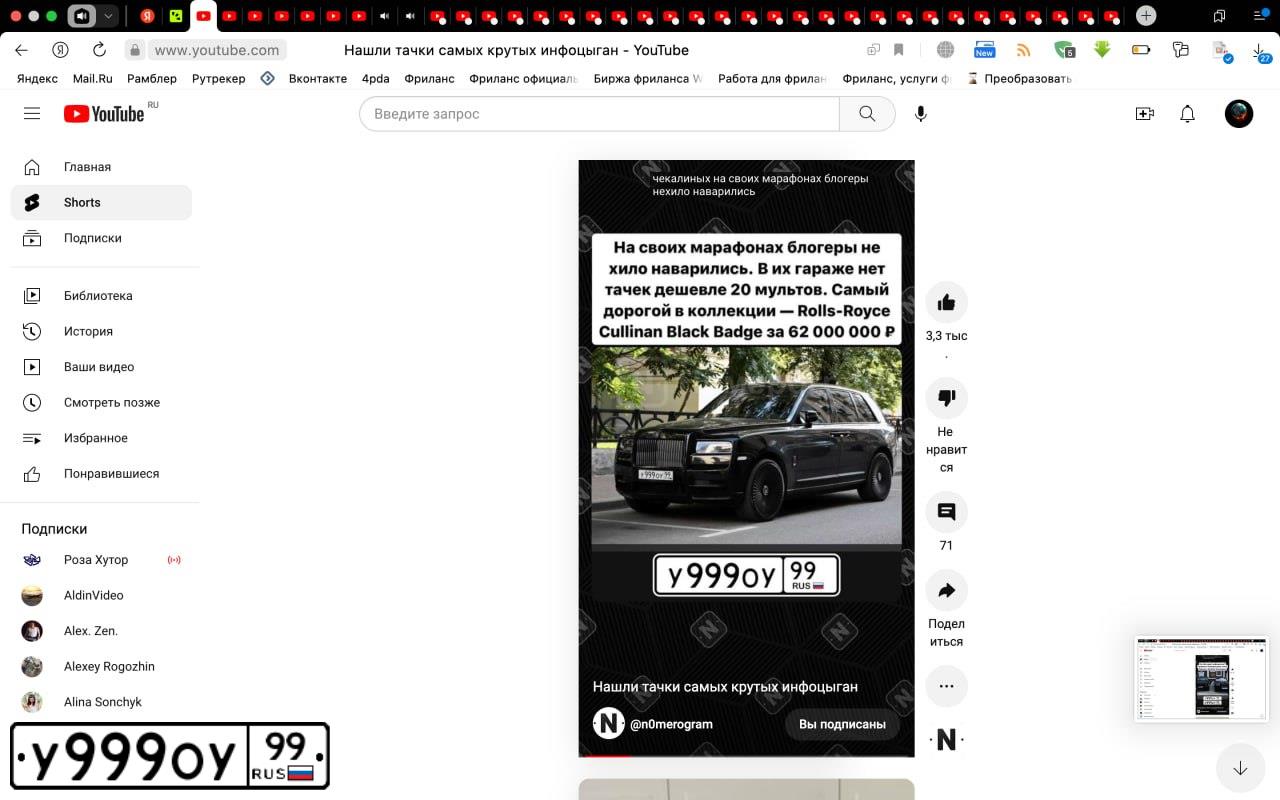Screen dimensions: 1280x800
Task: Open Подписки in the sidebar
Action: pos(100,238)
